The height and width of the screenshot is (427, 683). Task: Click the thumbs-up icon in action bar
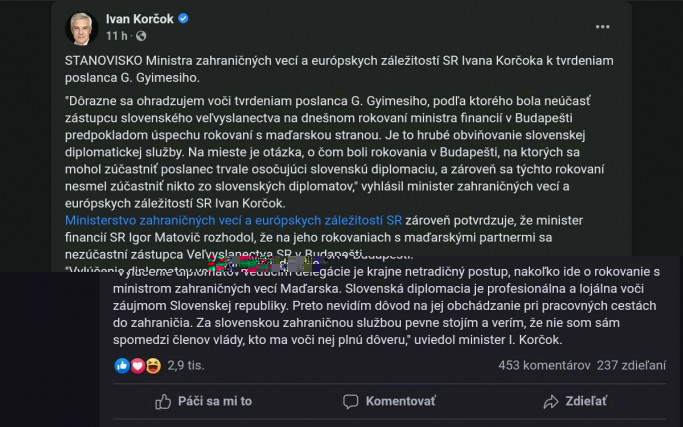163,401
